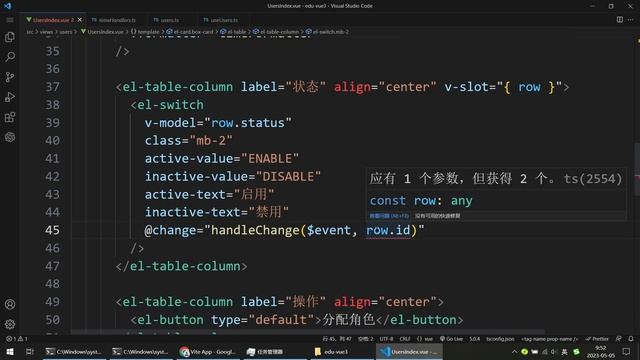Click the "mb-2" class value on line 40
Screen dimensions: 640x360
pyautogui.click(x=211, y=140)
